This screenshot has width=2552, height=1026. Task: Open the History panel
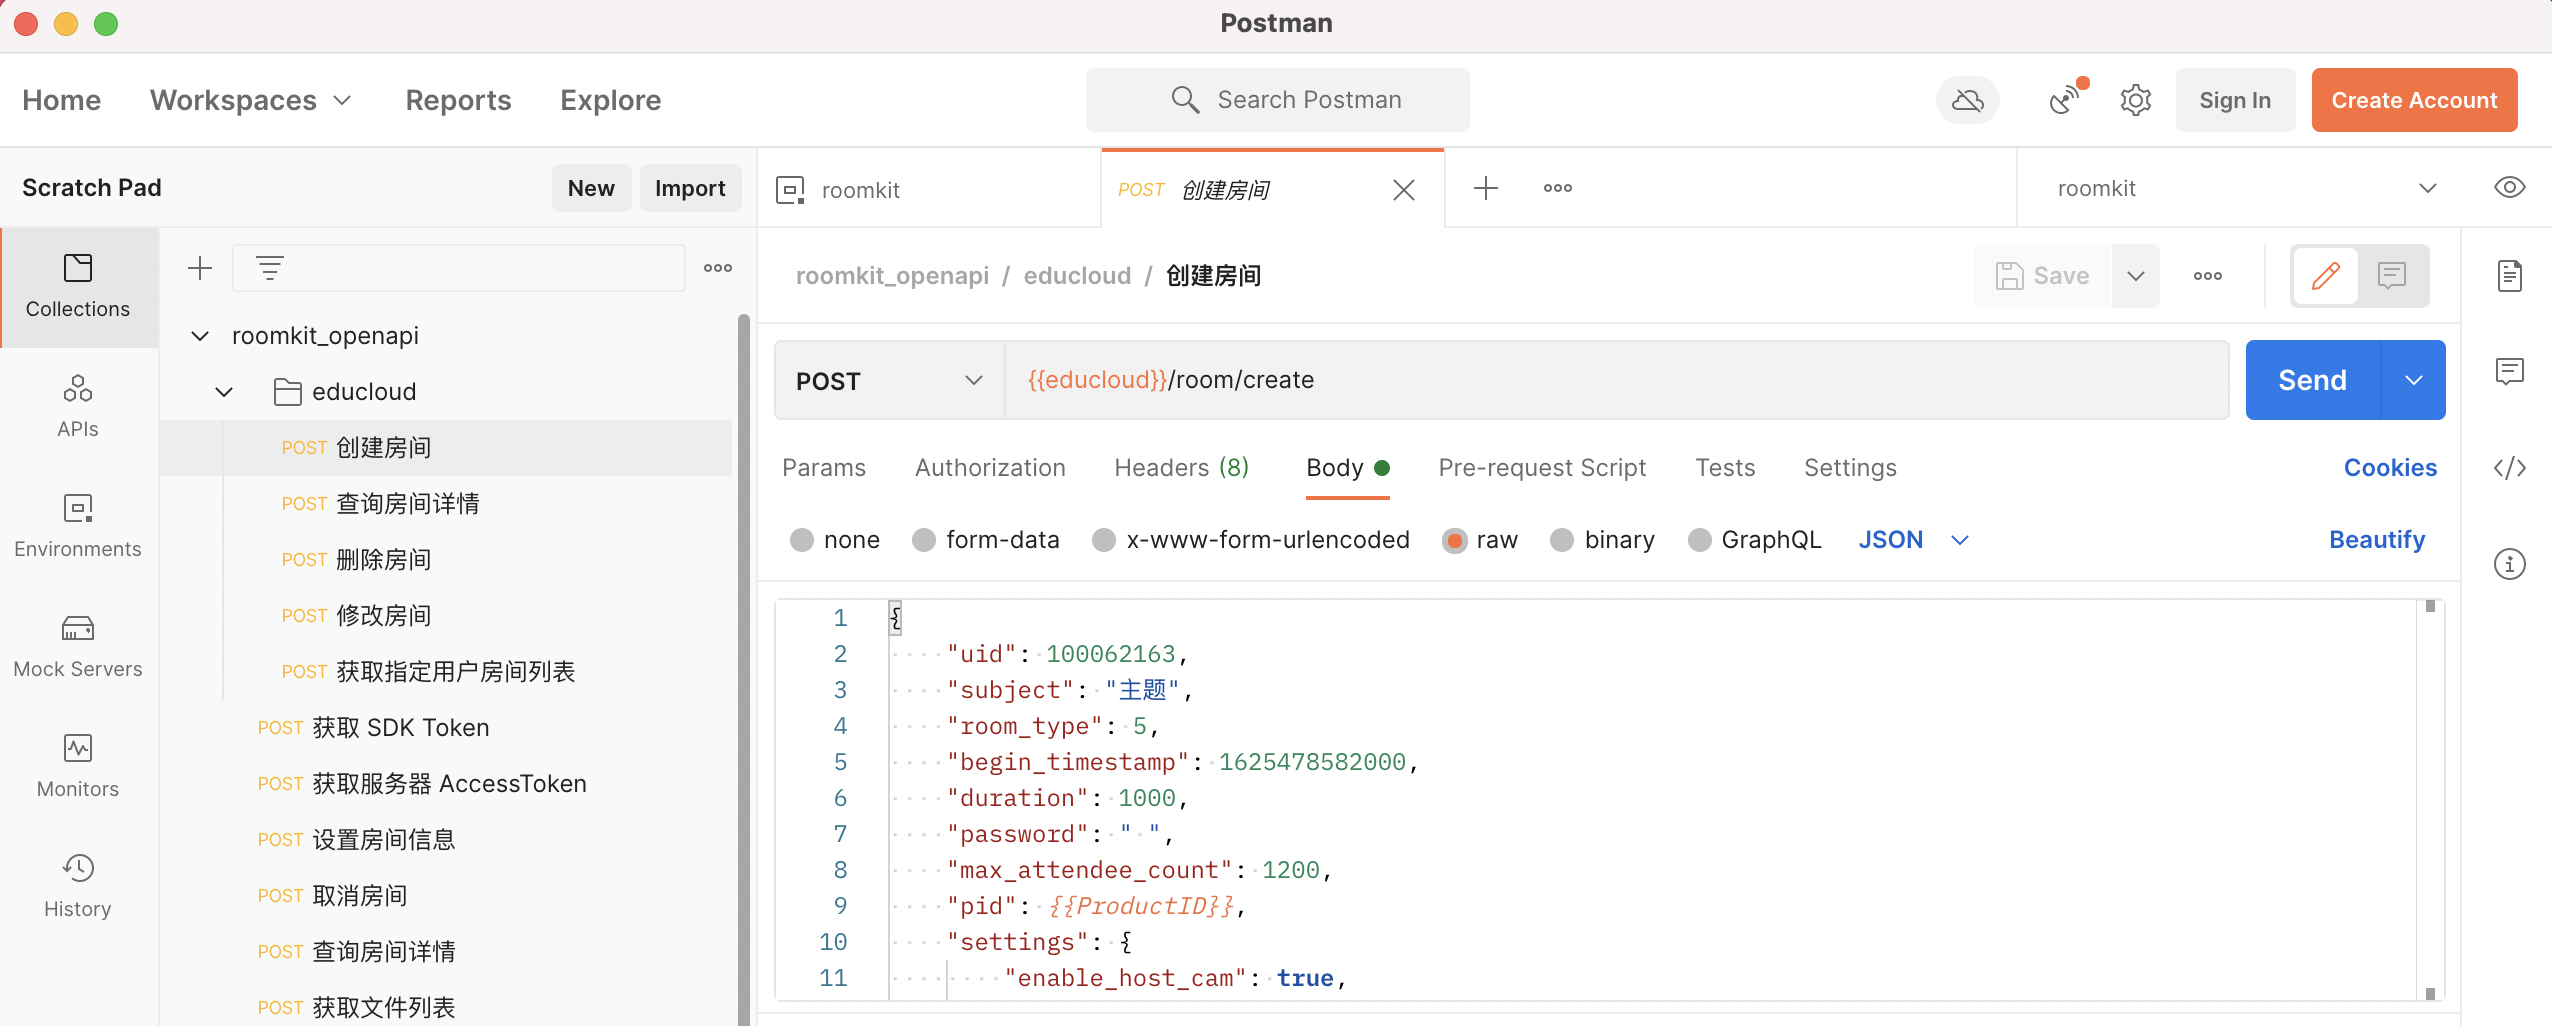coord(78,884)
